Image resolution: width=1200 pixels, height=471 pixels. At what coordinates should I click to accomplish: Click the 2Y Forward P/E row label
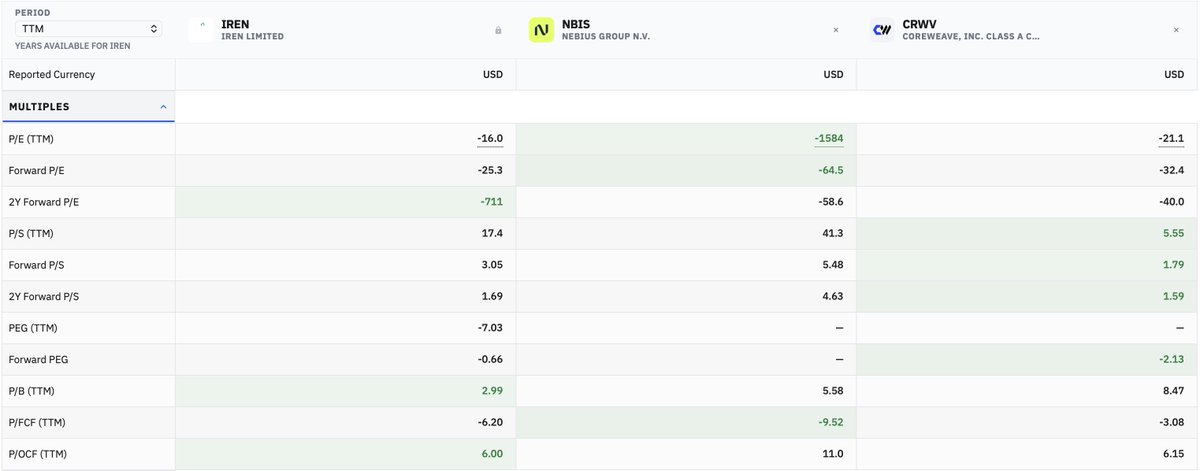44,203
